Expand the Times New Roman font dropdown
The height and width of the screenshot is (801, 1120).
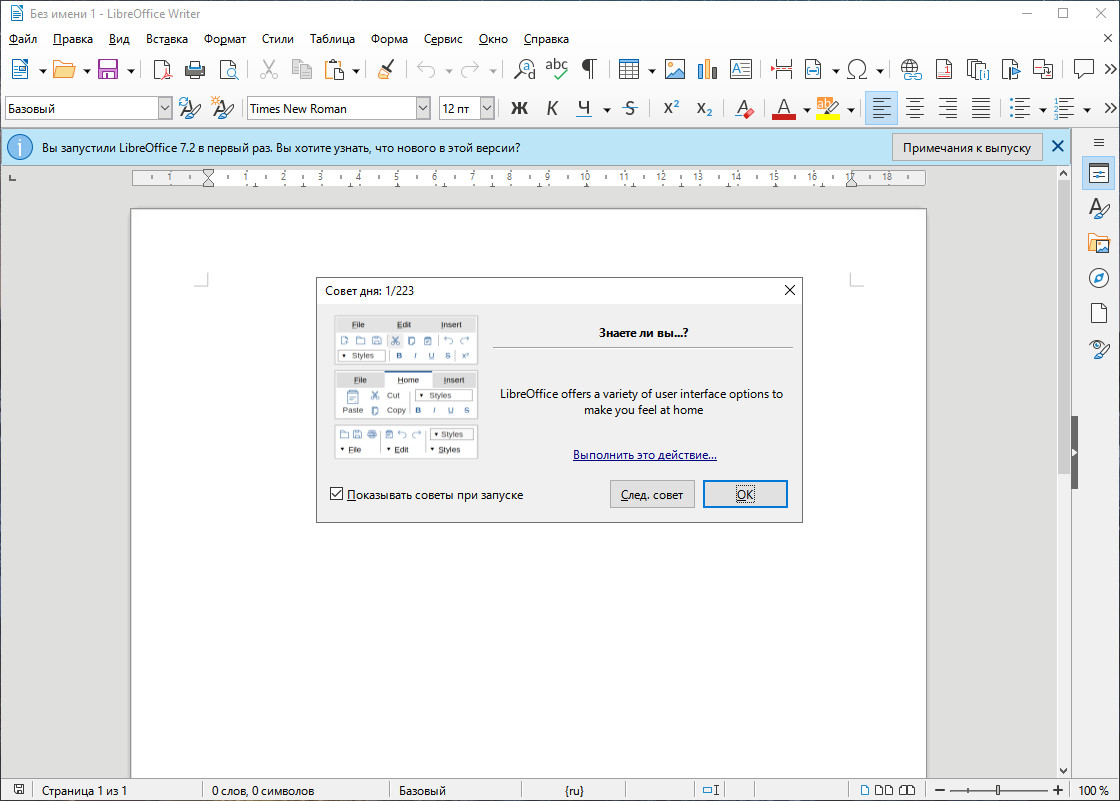click(423, 108)
